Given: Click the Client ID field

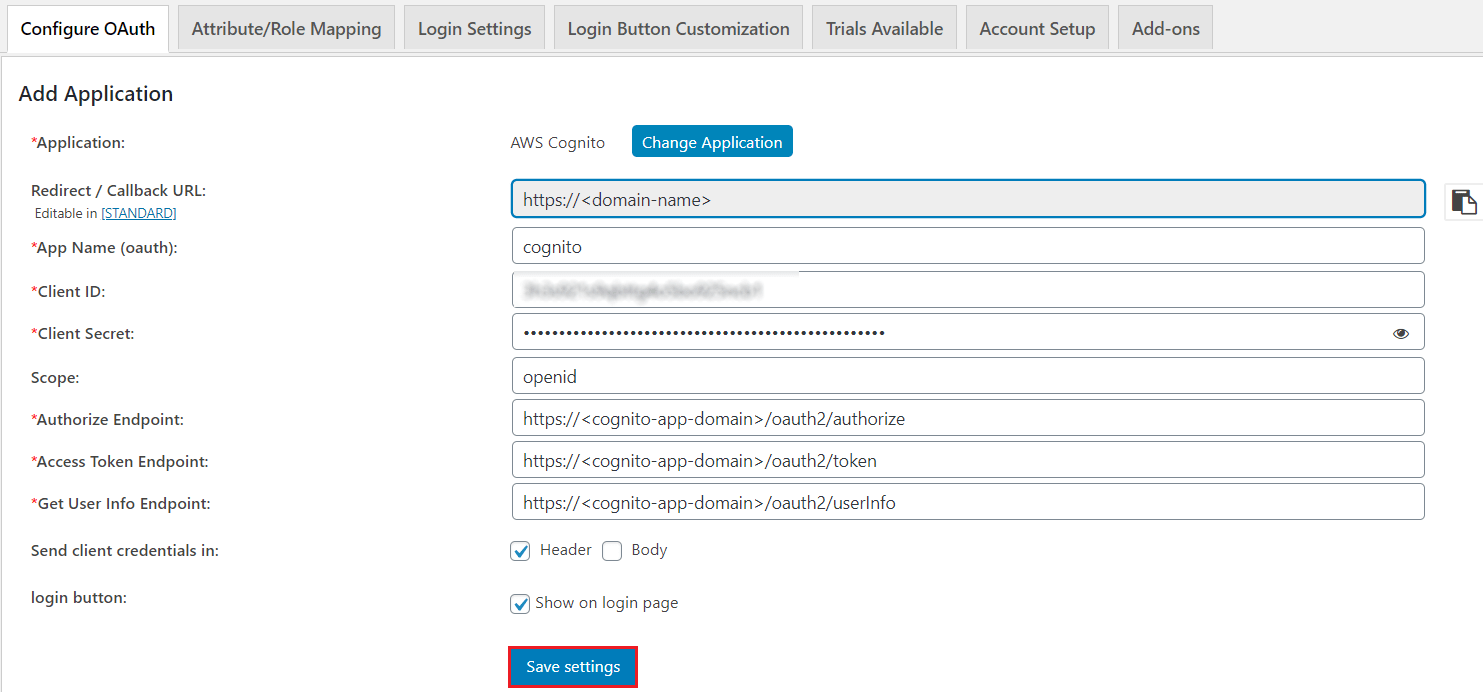Looking at the screenshot, I should point(967,289).
